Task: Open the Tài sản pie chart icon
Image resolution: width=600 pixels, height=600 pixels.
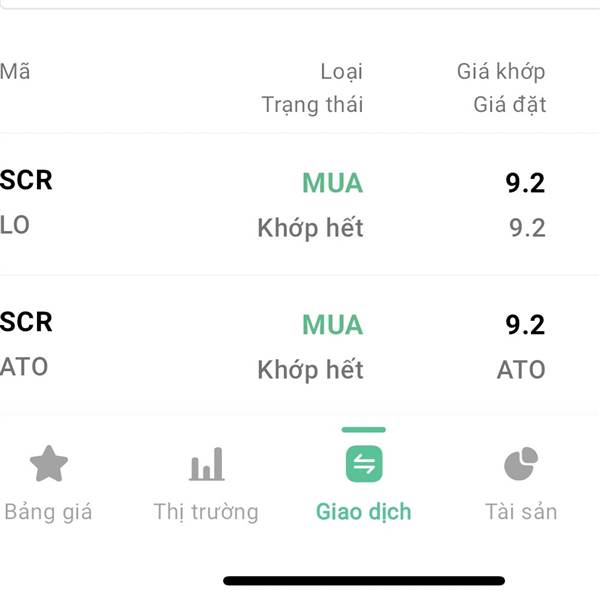Action: pyautogui.click(x=521, y=463)
